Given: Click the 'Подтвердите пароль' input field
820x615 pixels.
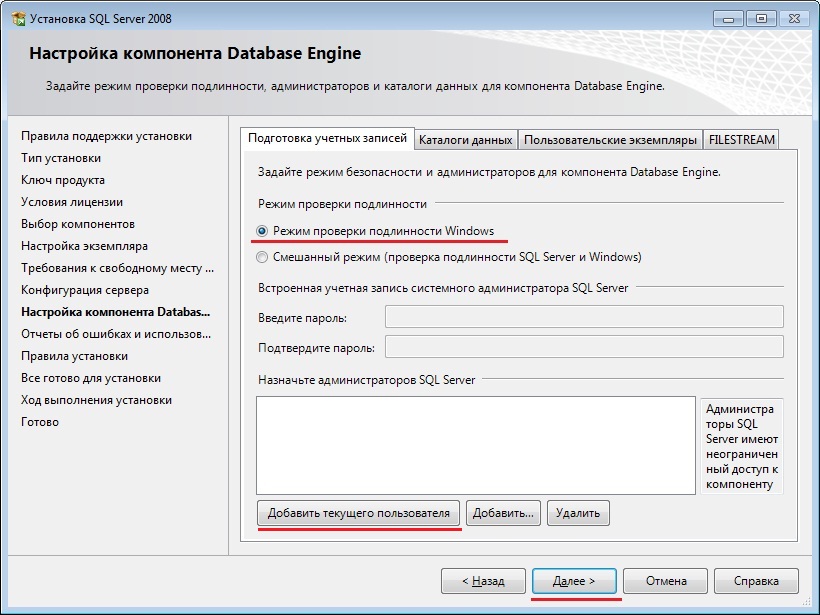Looking at the screenshot, I should tap(584, 347).
